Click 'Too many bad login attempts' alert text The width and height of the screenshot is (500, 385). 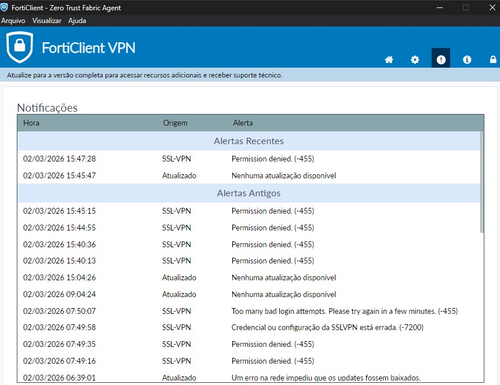pos(345,311)
